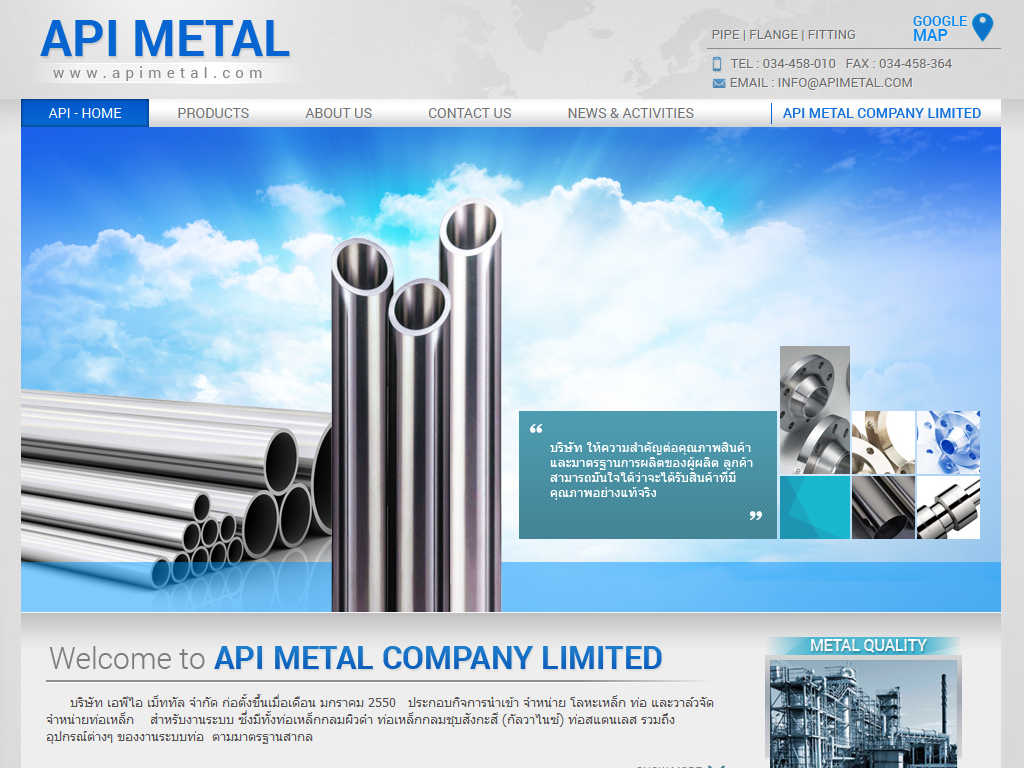The image size is (1024, 768).
Task: Select the blue flange thumbnail
Action: tap(948, 442)
